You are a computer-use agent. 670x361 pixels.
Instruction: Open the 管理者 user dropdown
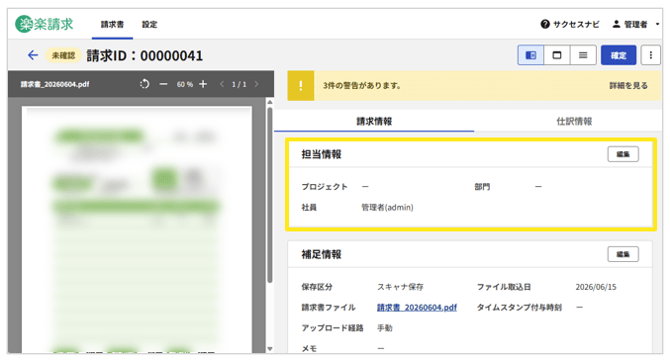point(635,24)
